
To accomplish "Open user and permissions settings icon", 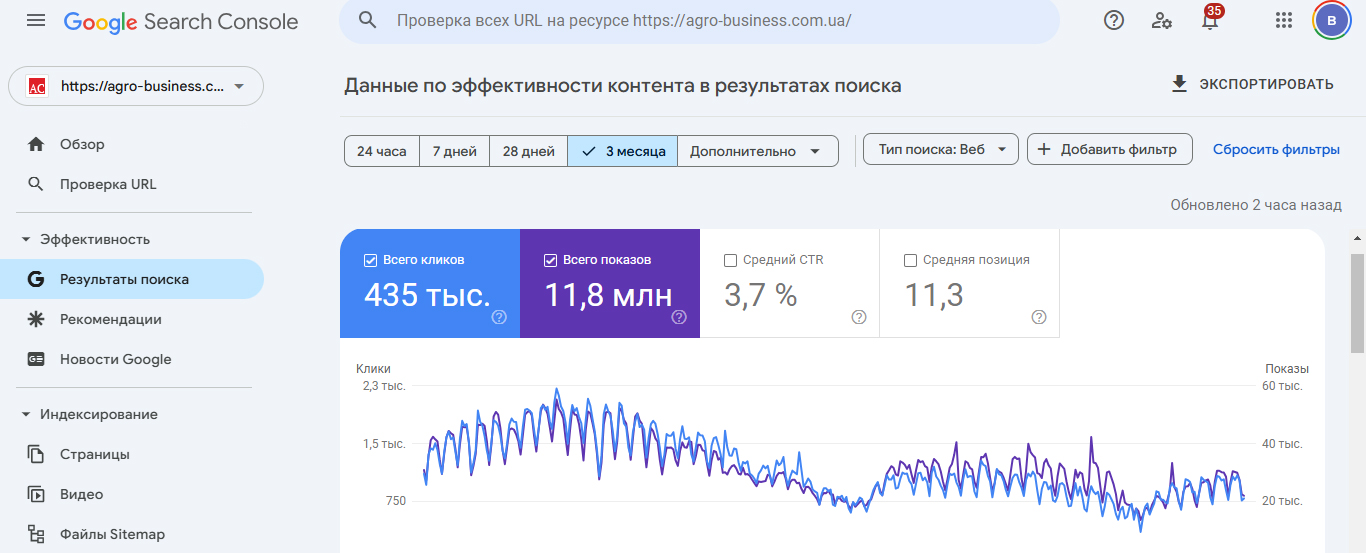I will point(1162,20).
